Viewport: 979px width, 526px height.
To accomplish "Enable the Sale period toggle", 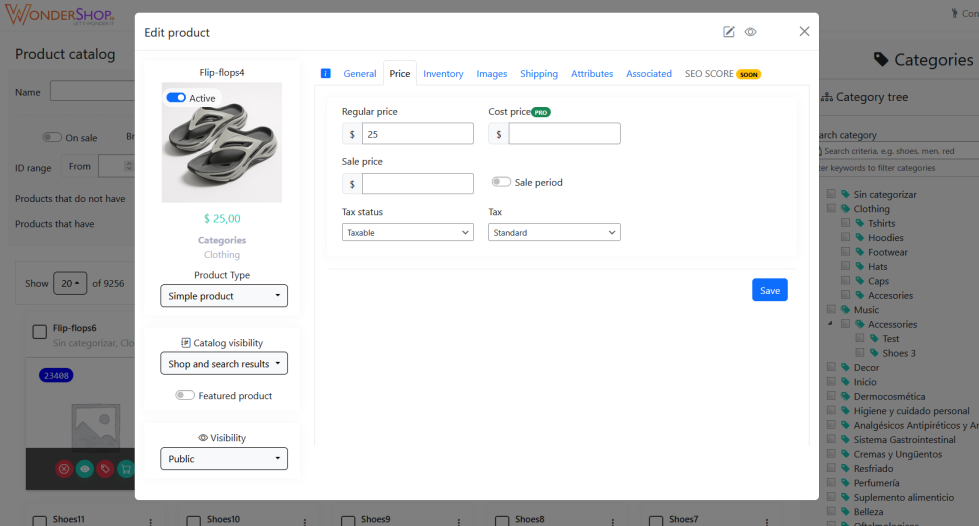I will click(x=501, y=182).
